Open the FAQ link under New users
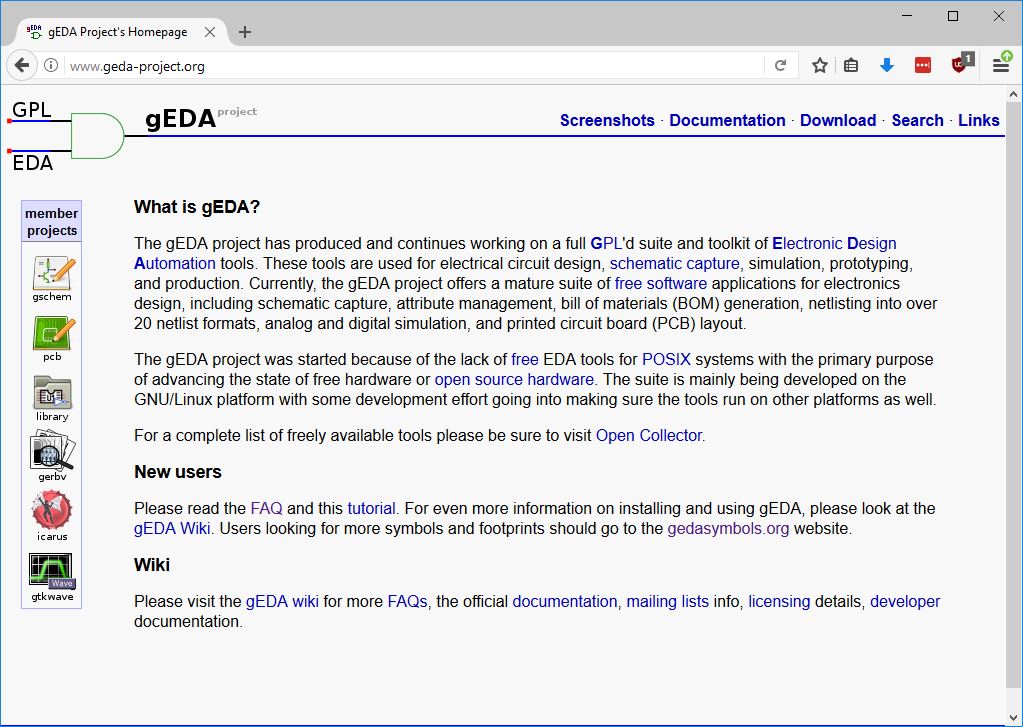The image size is (1023, 727). click(267, 508)
